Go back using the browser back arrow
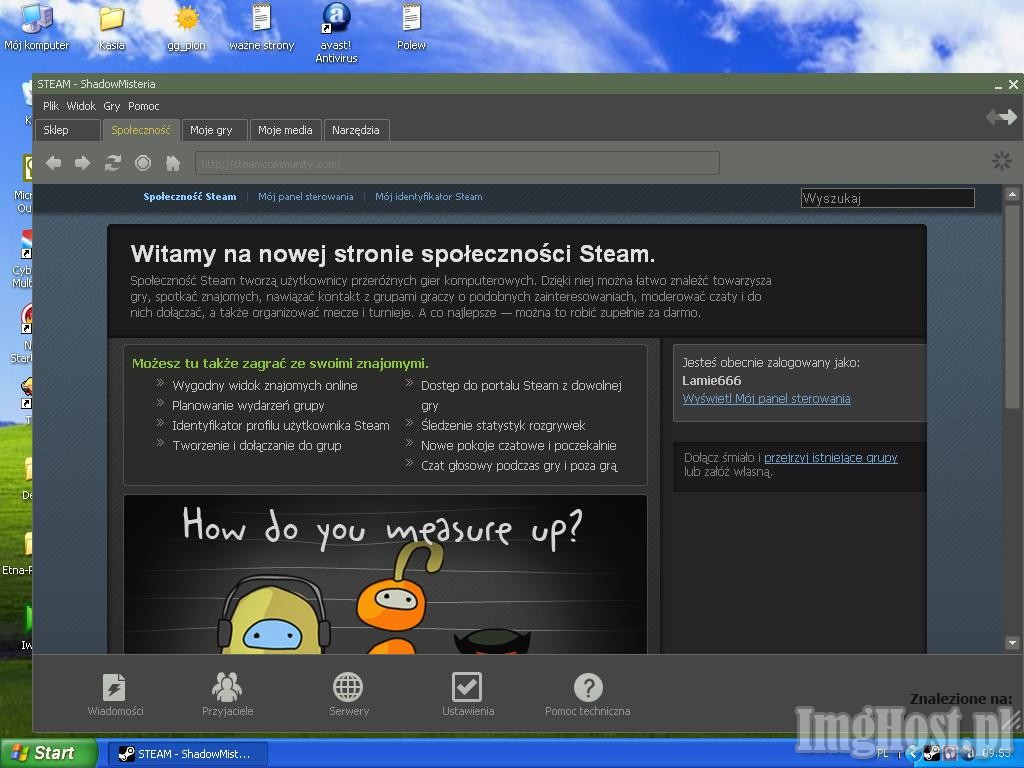 54,163
